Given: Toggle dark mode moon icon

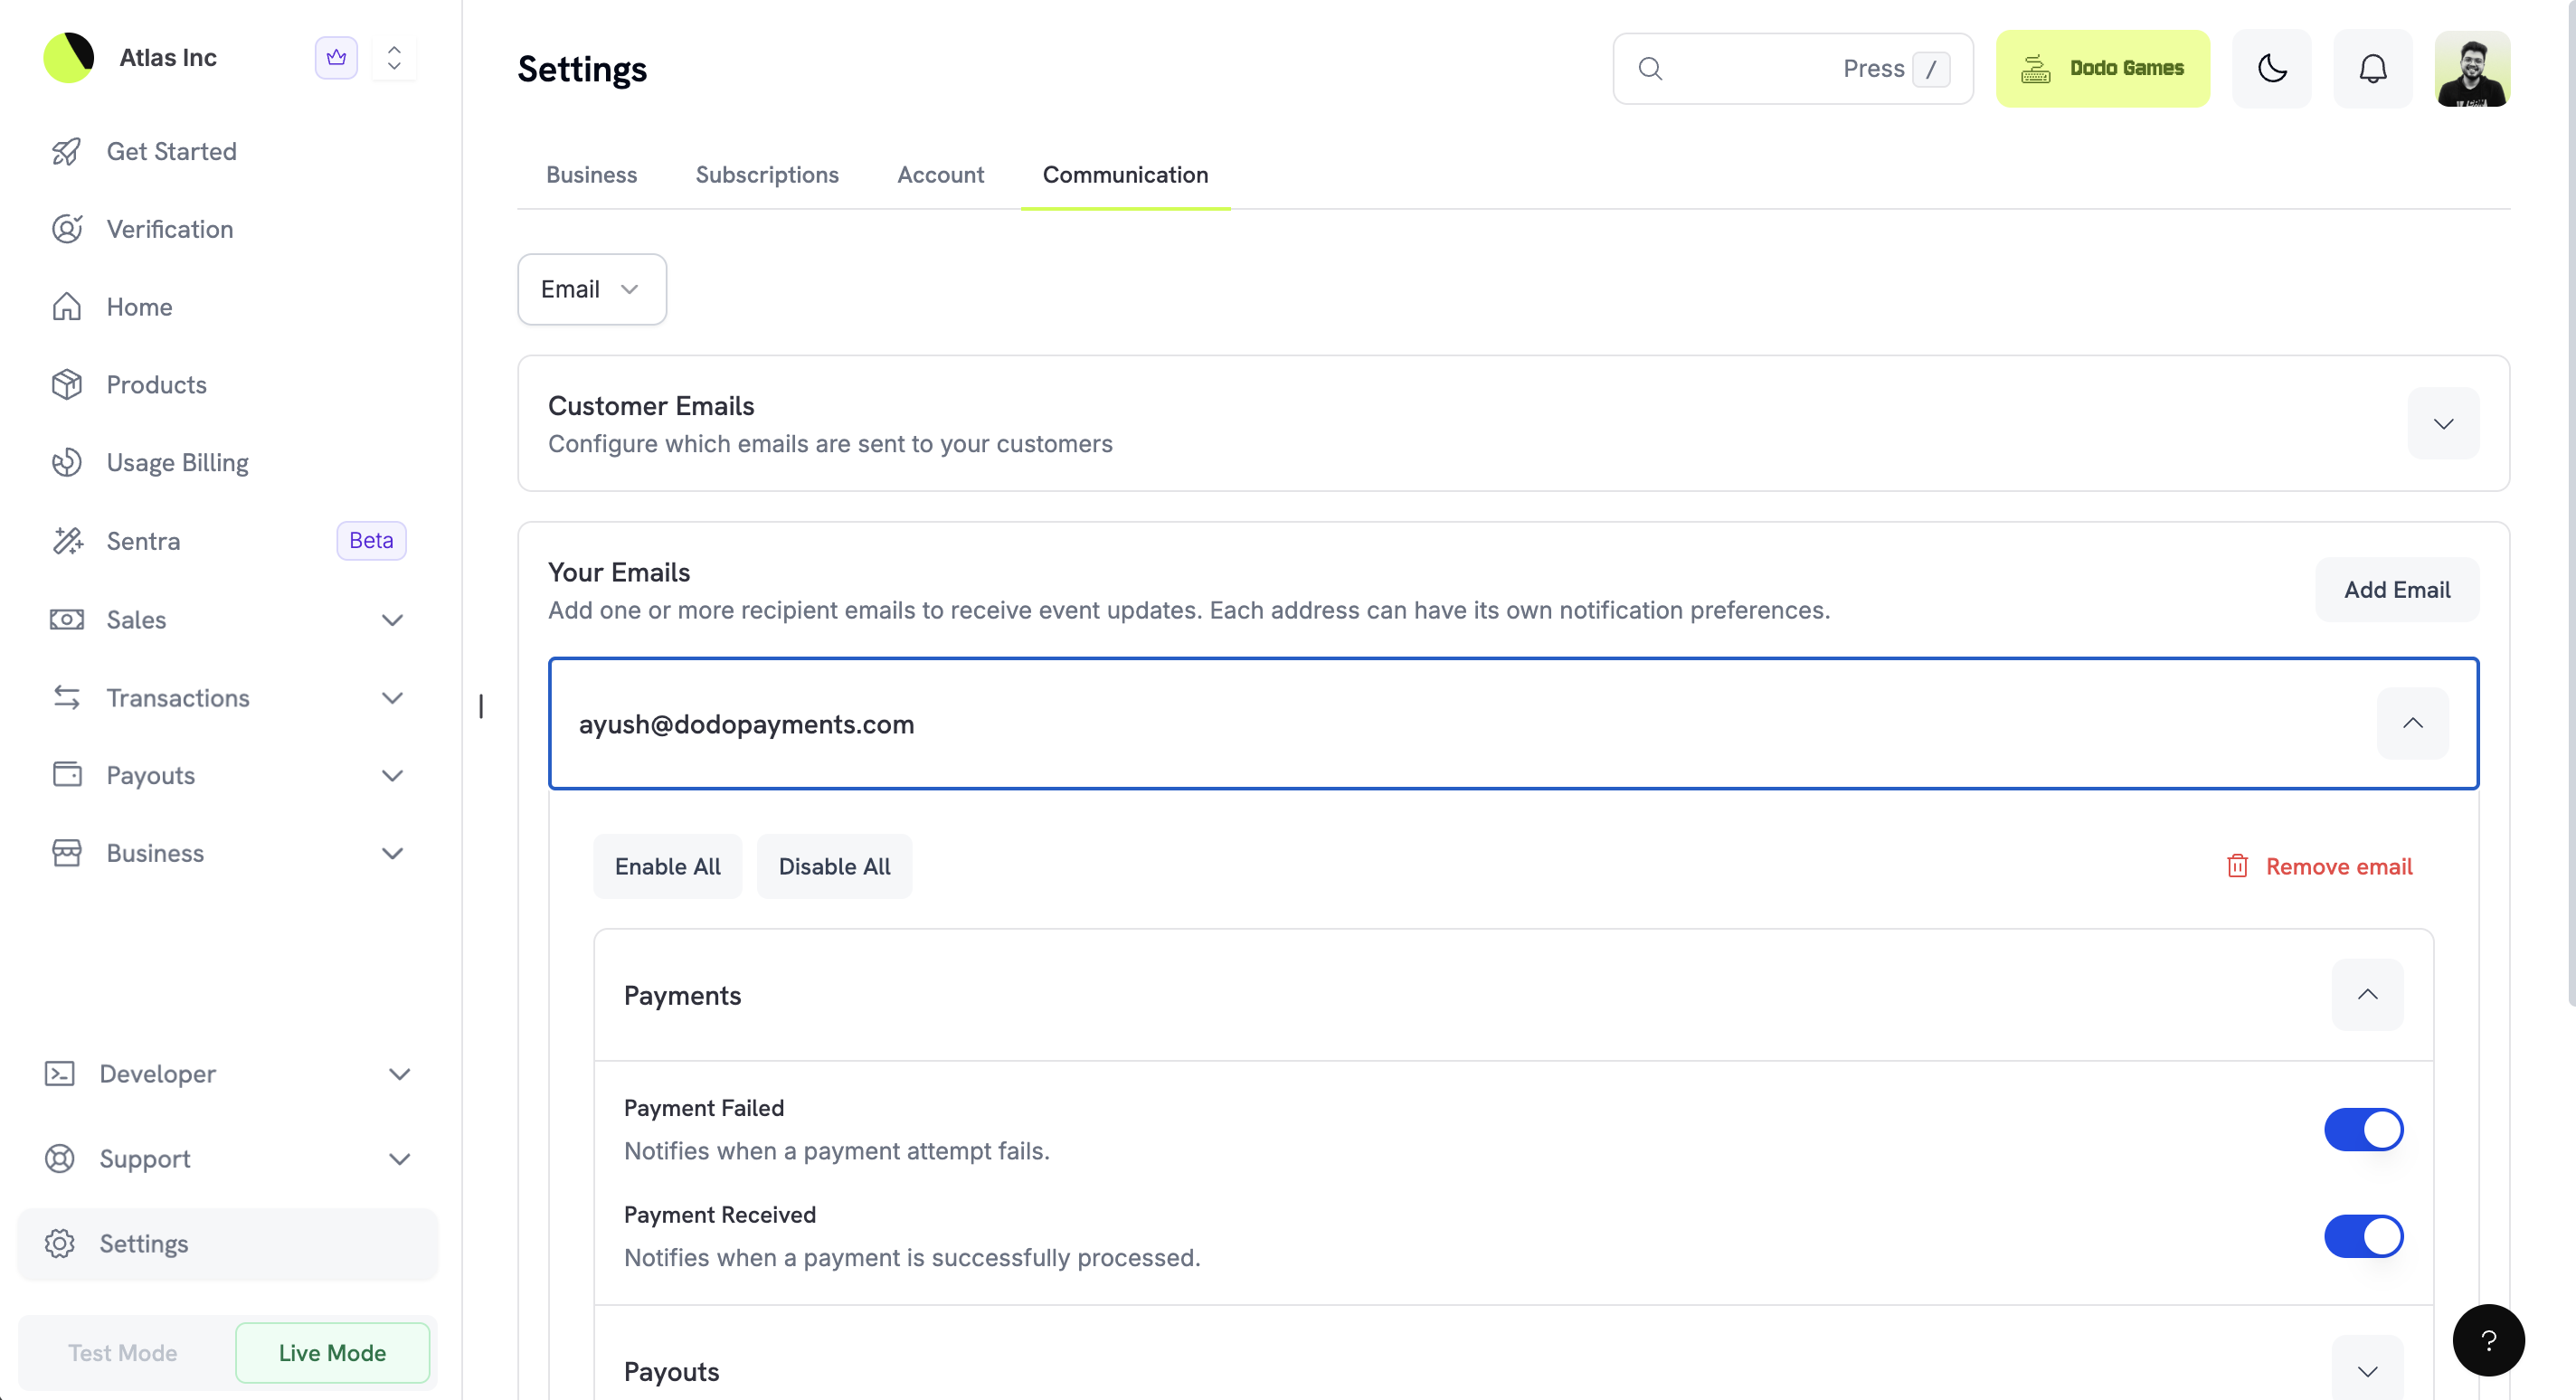Looking at the screenshot, I should pos(2271,68).
